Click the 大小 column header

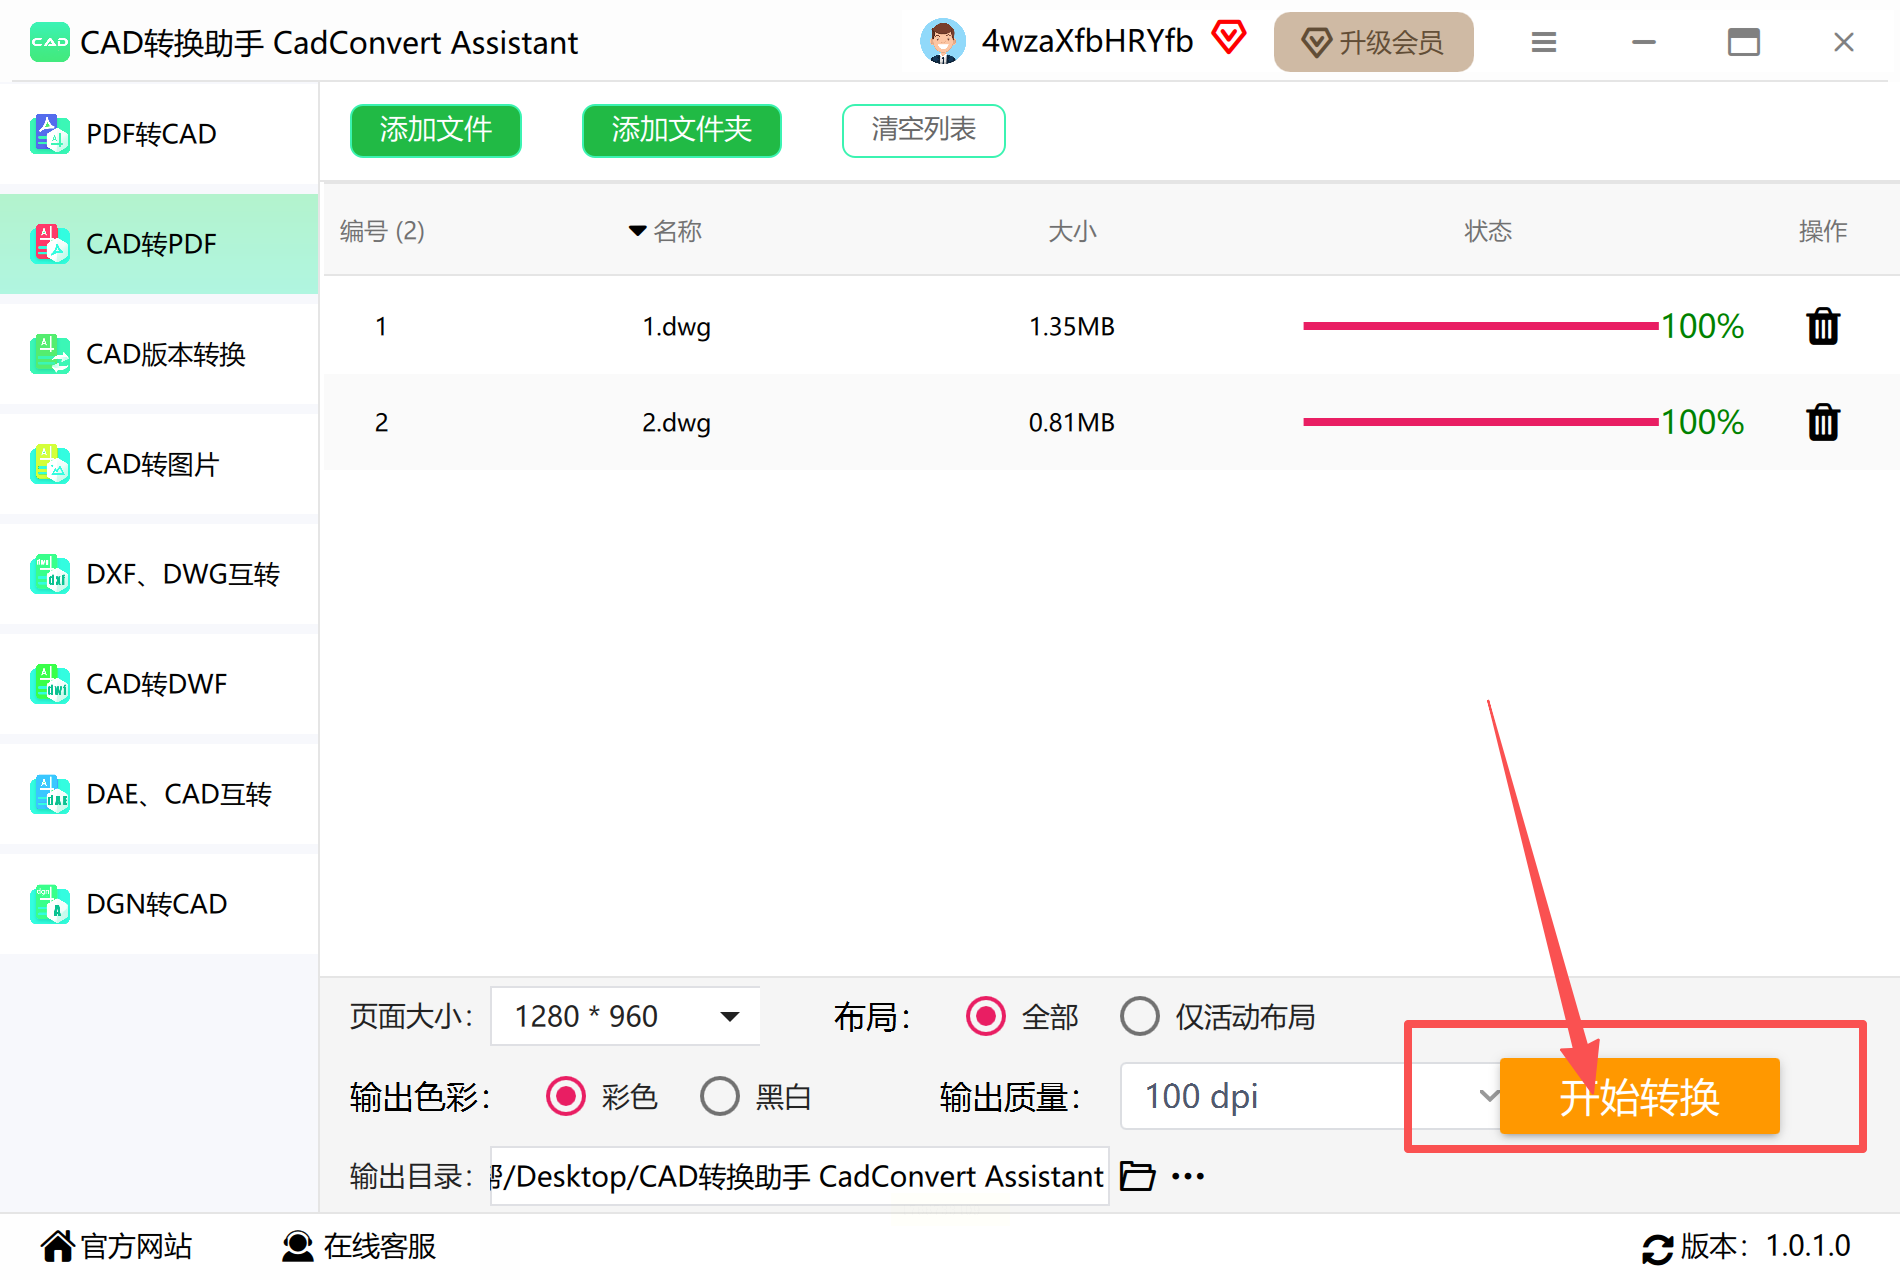tap(1072, 231)
